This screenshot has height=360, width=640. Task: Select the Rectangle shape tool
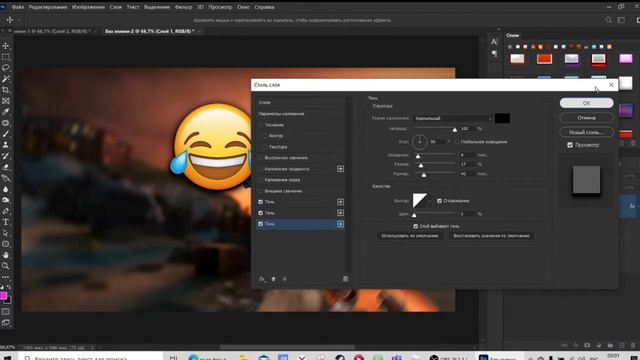[x=6, y=244]
